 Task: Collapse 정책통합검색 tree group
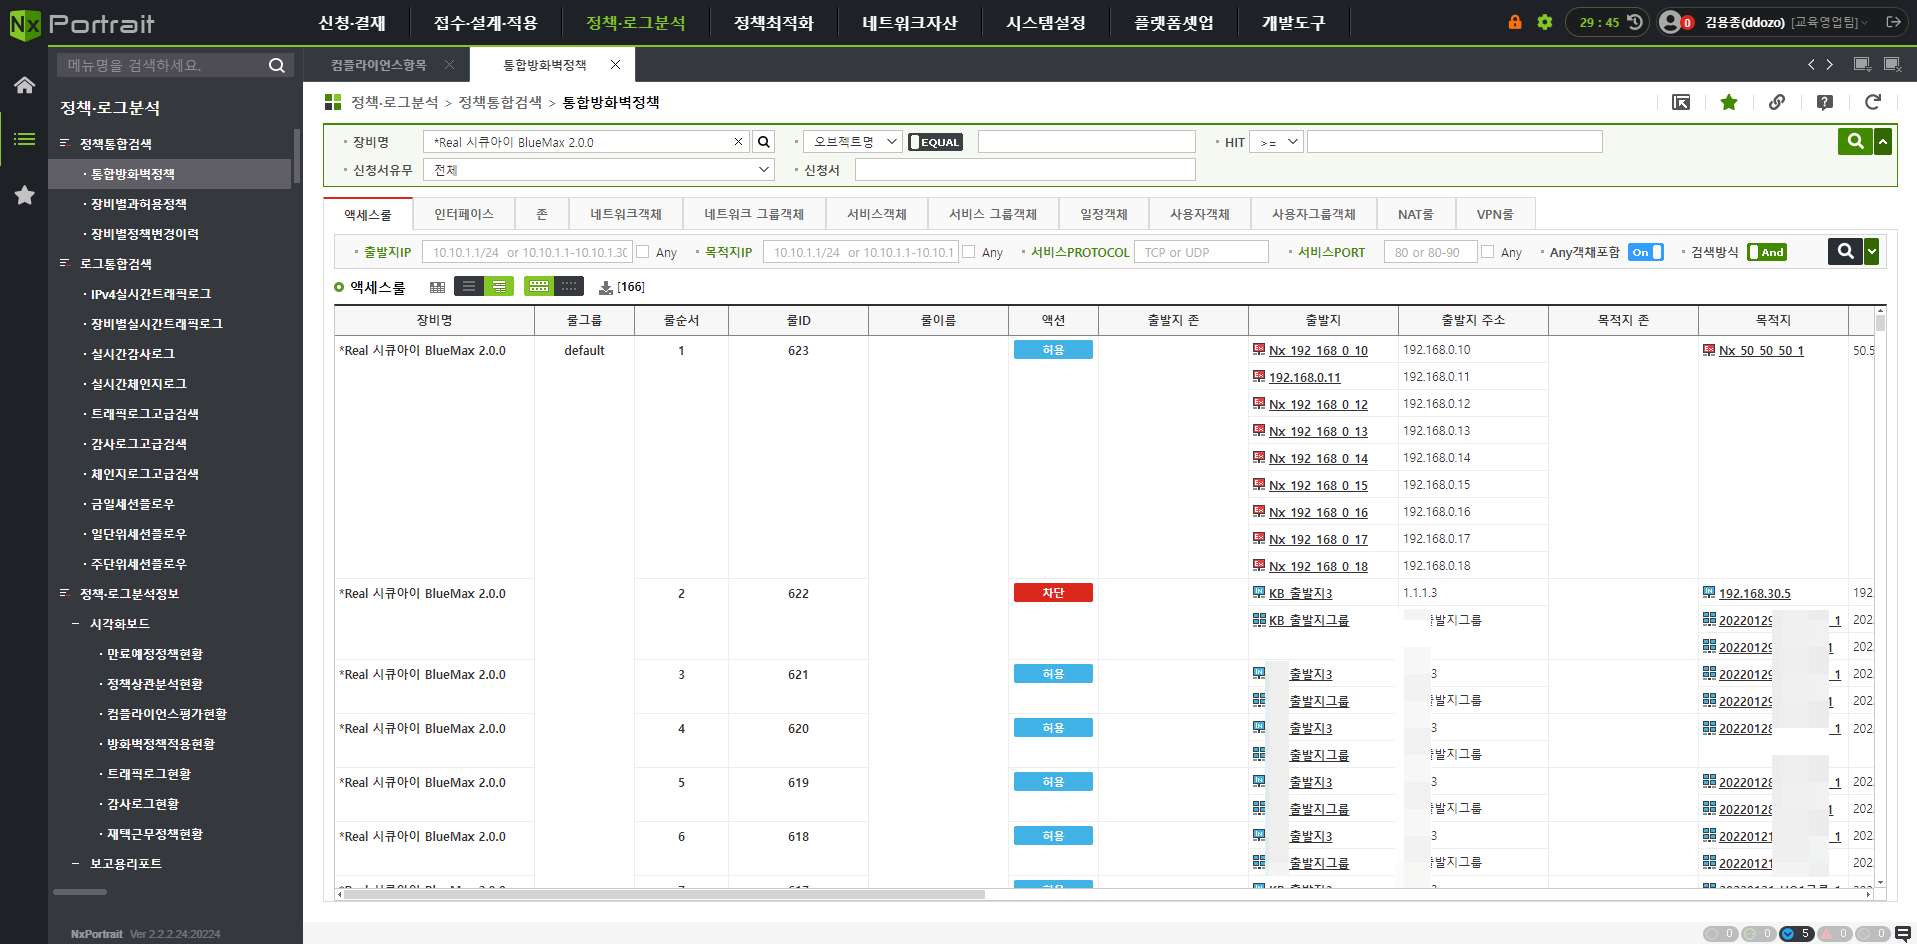[64, 143]
